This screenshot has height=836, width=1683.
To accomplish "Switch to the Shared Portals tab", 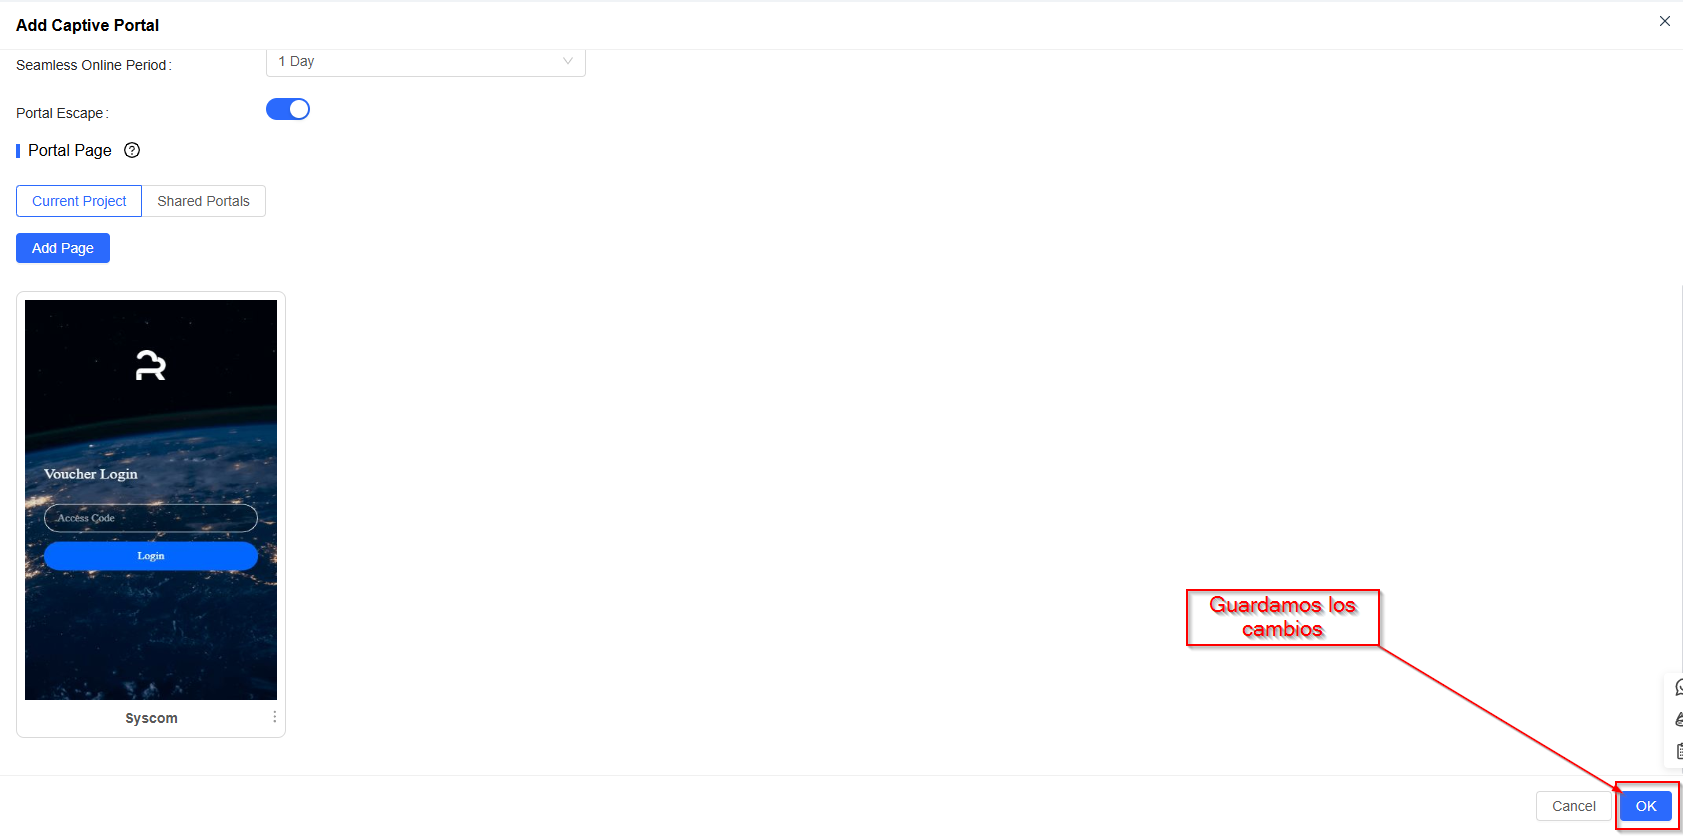I will click(203, 201).
